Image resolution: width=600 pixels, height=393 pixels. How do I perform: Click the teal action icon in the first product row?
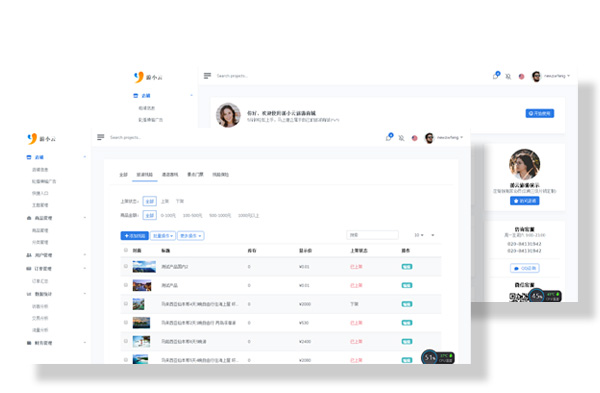coord(407,267)
